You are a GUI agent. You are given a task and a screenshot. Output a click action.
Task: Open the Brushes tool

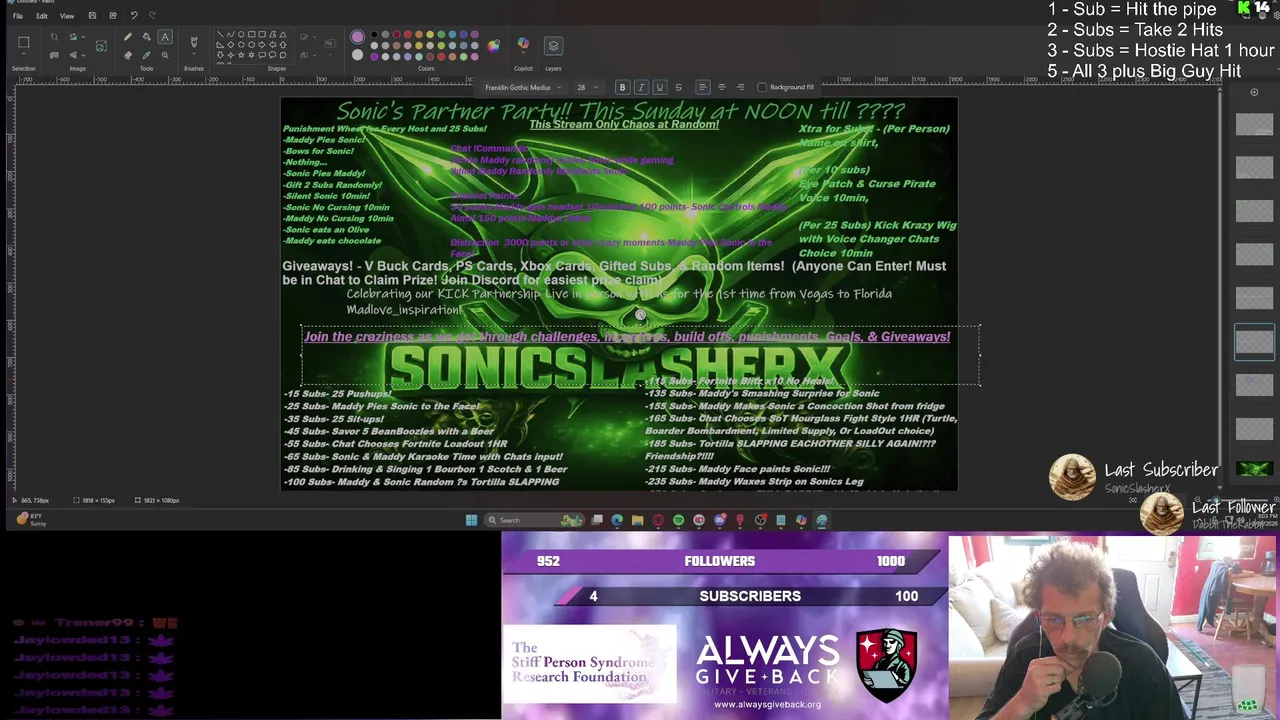(194, 41)
